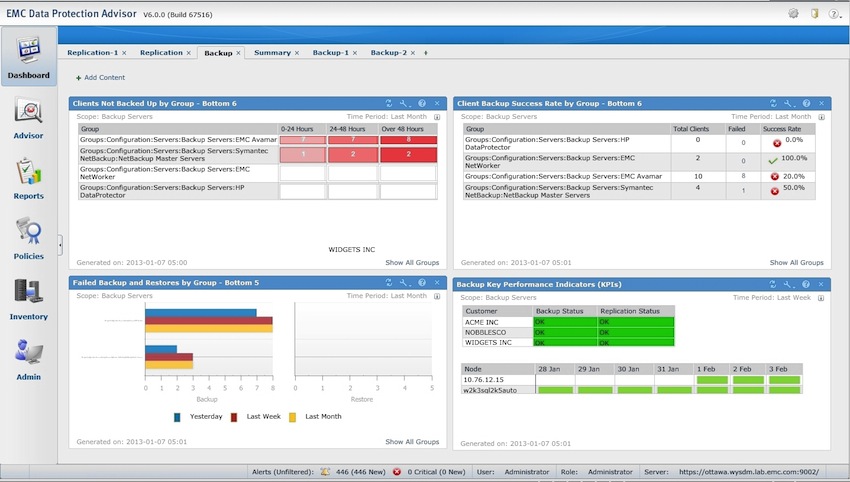Refresh Backup Key Performance Indicators panel
850x482 pixels.
point(773,284)
